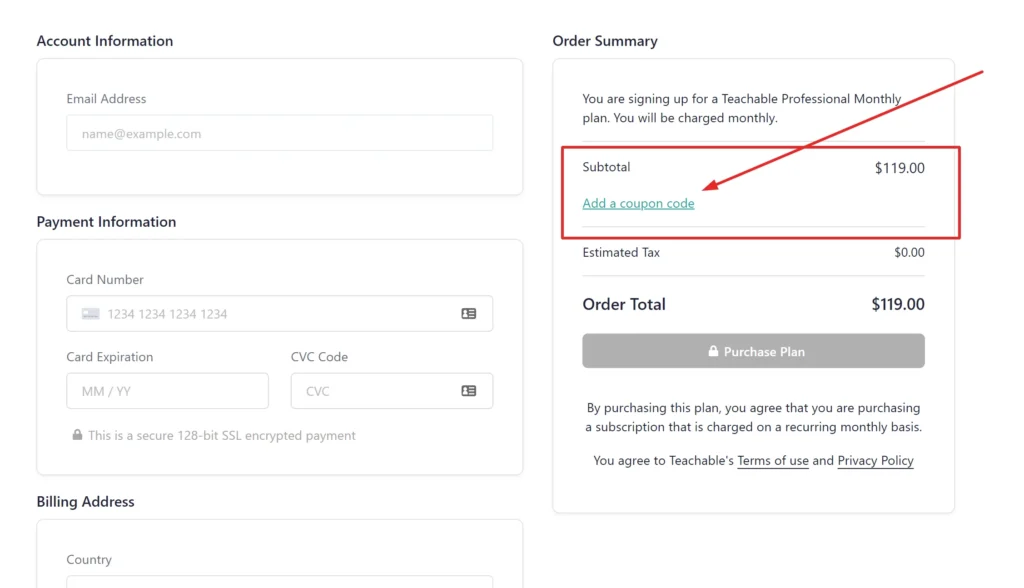
Task: Expand the coupon code entry option
Action: pos(638,202)
